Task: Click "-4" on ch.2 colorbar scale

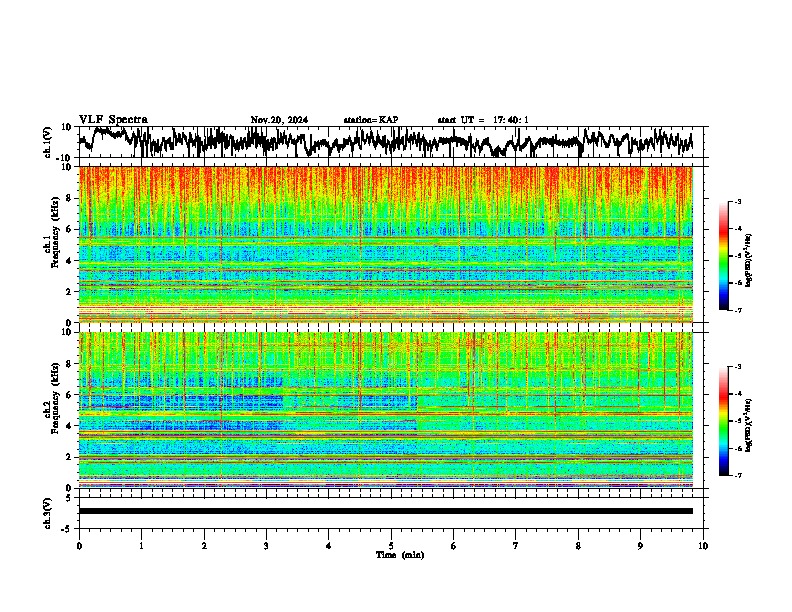Action: point(737,394)
